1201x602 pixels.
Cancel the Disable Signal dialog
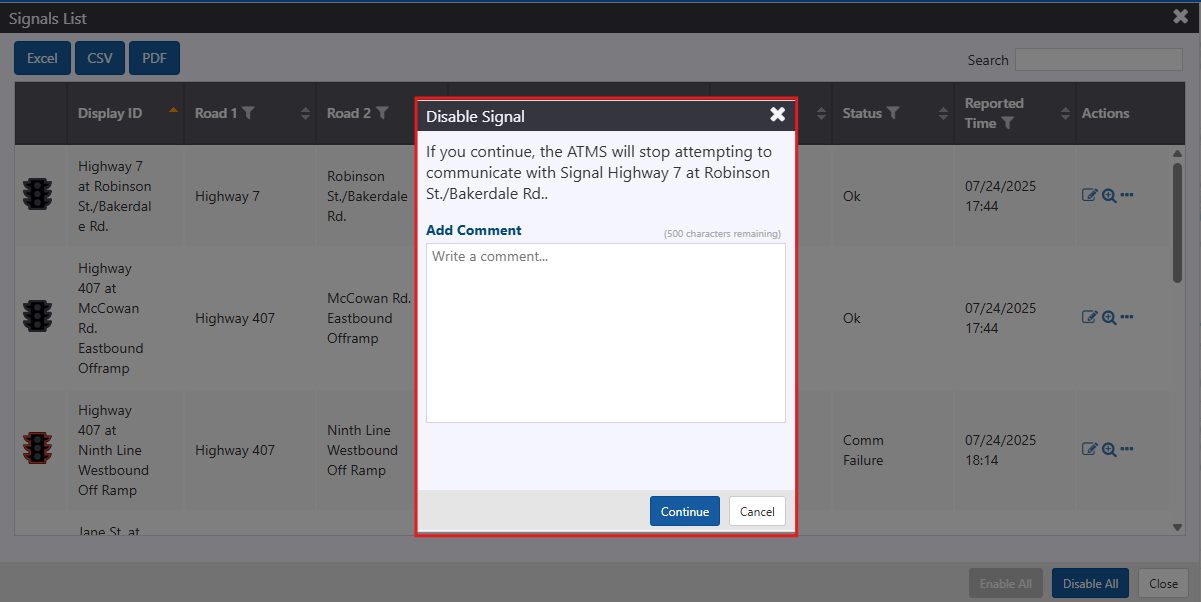[x=757, y=511]
